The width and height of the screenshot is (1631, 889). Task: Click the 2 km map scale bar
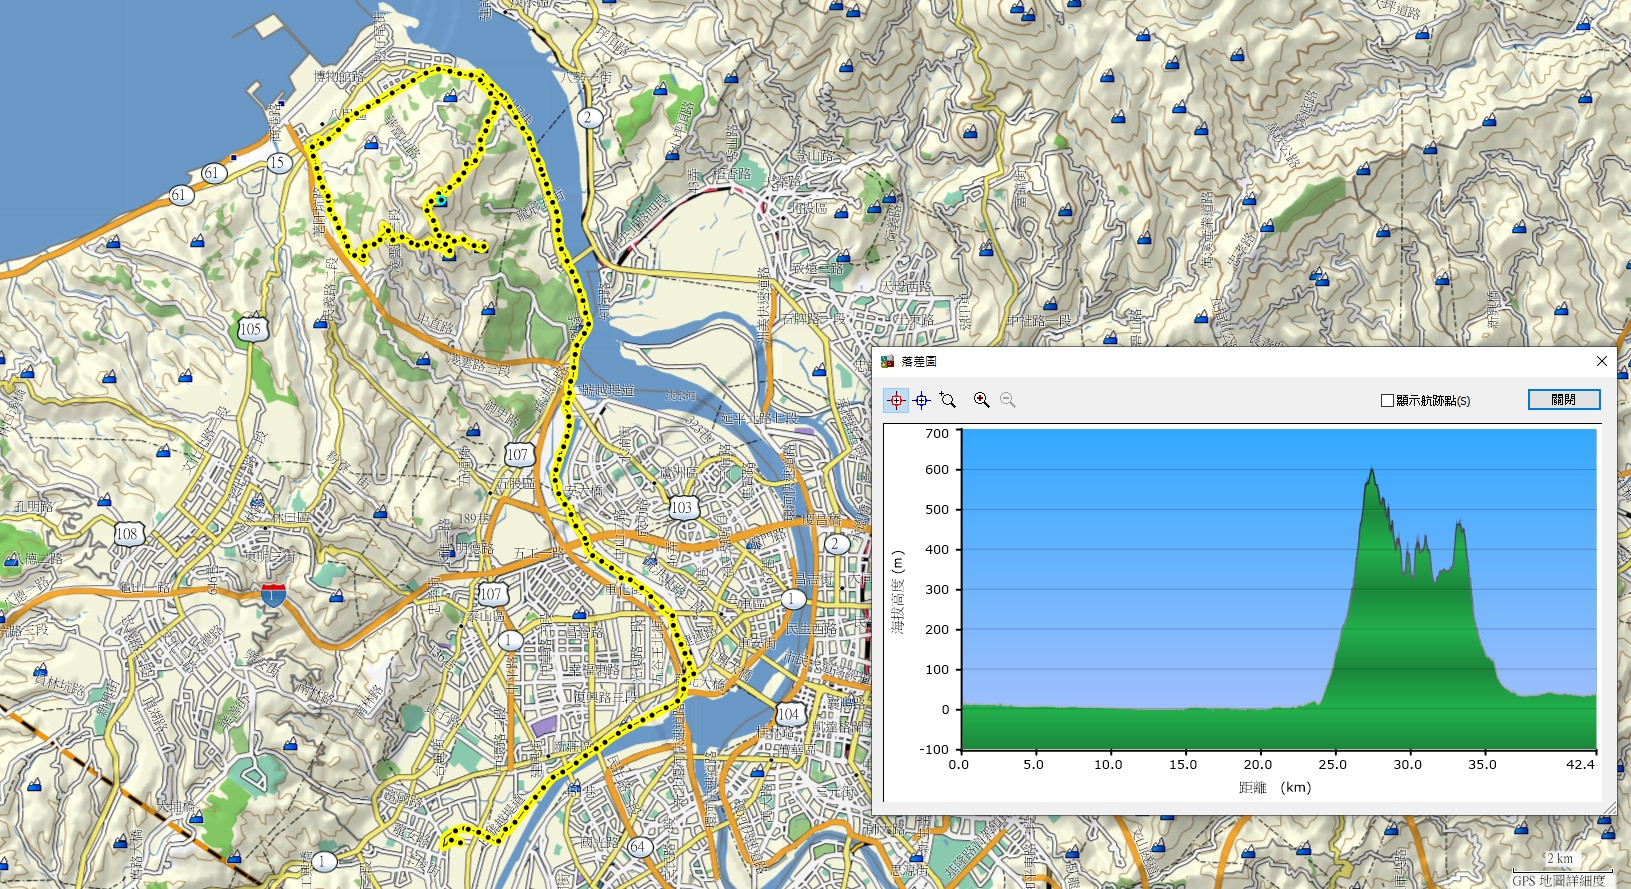tap(1560, 866)
